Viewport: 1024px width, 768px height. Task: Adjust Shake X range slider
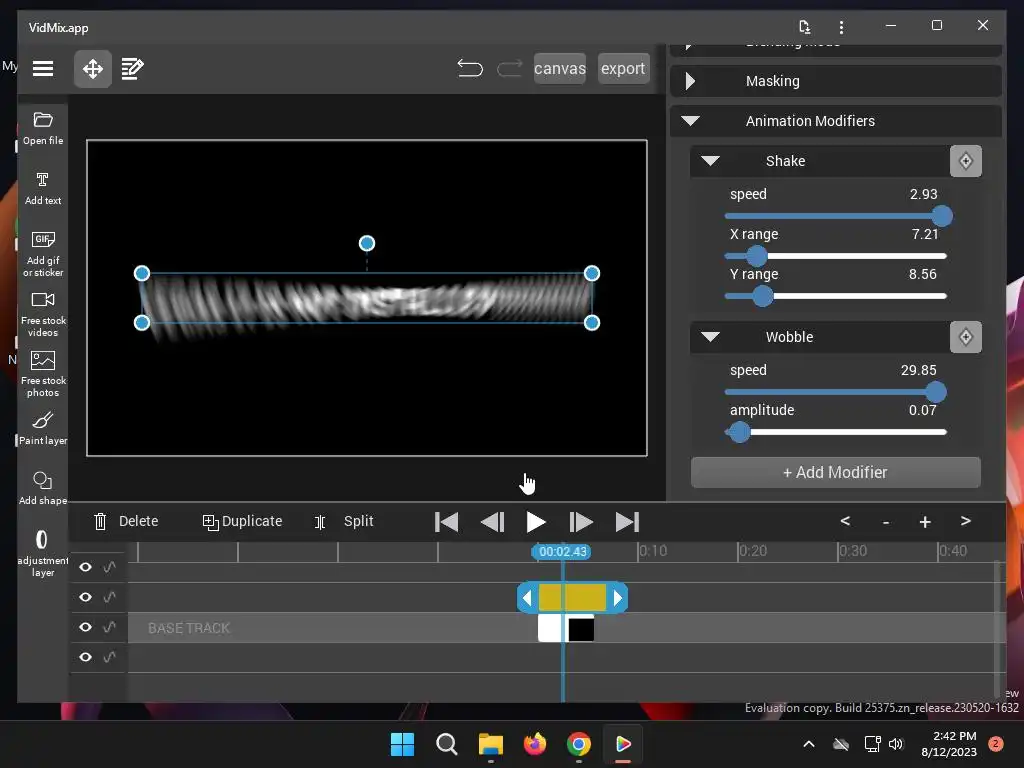pyautogui.click(x=756, y=256)
